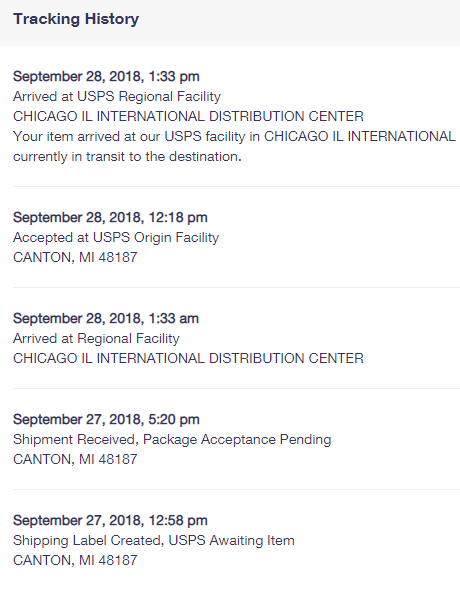Click second CHICAGO IL INTERNATIONAL DISTRIBUTION CENTER line
Image resolution: width=460 pixels, height=590 pixels.
188,358
